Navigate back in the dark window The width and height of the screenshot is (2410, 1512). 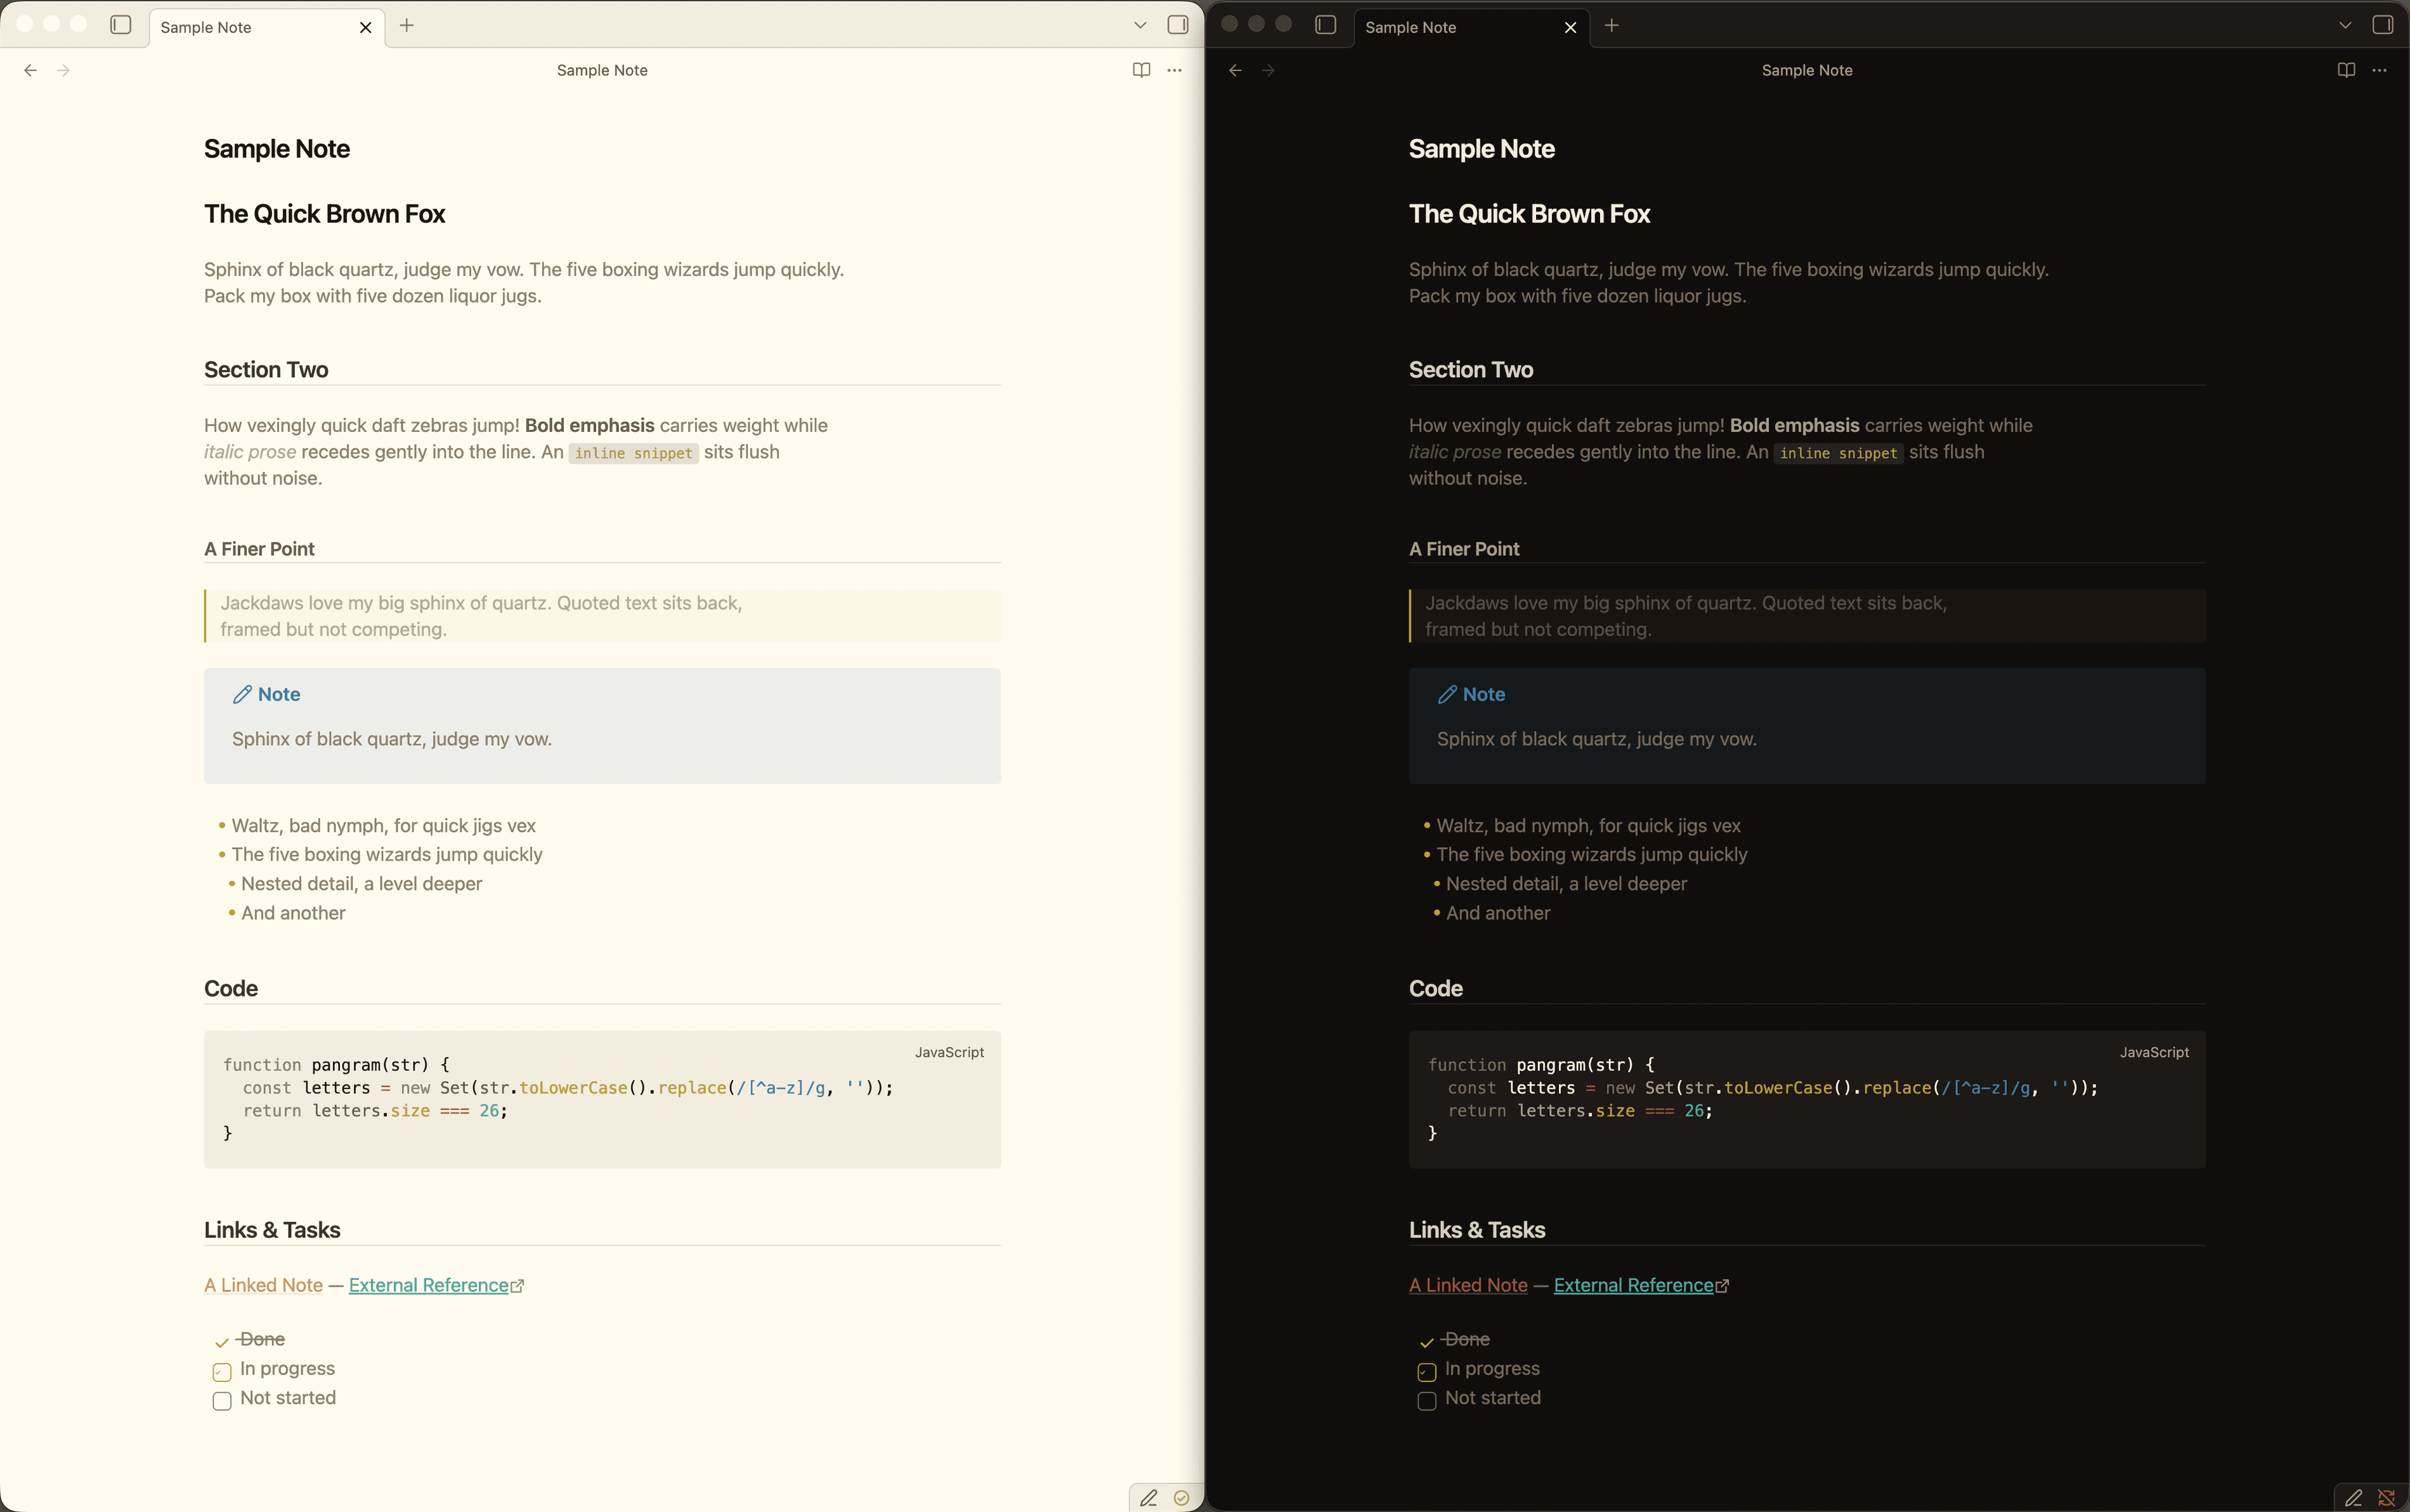[1236, 70]
